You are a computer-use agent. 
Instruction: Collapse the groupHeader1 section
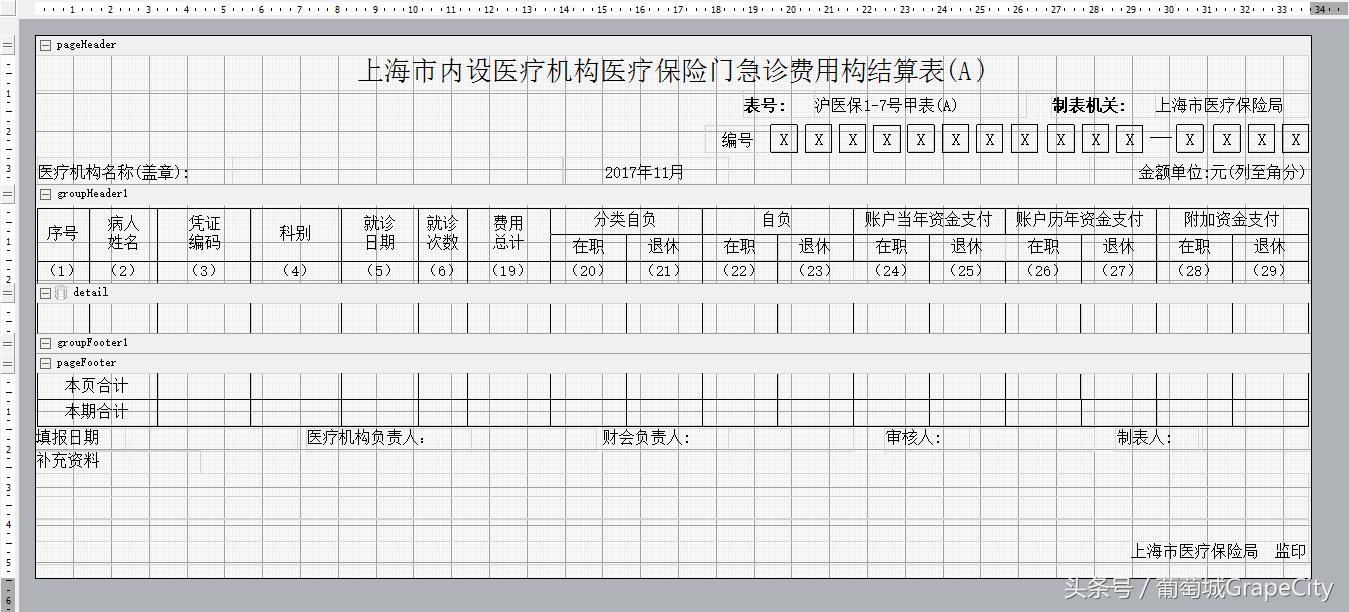coord(44,193)
